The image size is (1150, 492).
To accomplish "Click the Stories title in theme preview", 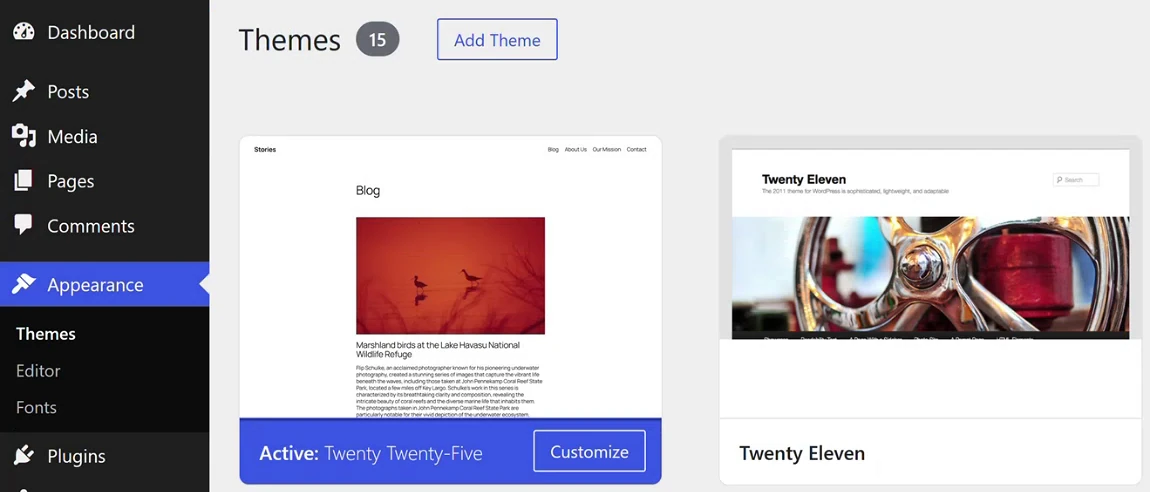I will pyautogui.click(x=265, y=150).
